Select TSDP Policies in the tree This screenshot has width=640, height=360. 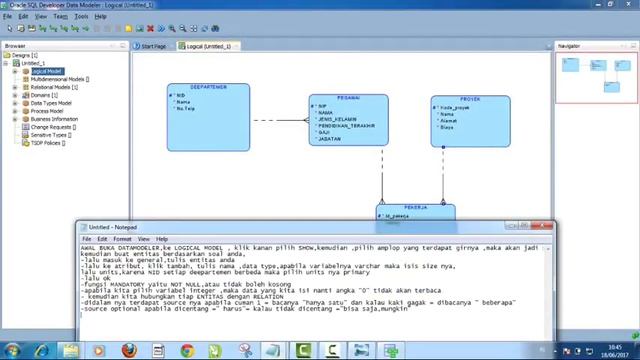coord(48,143)
